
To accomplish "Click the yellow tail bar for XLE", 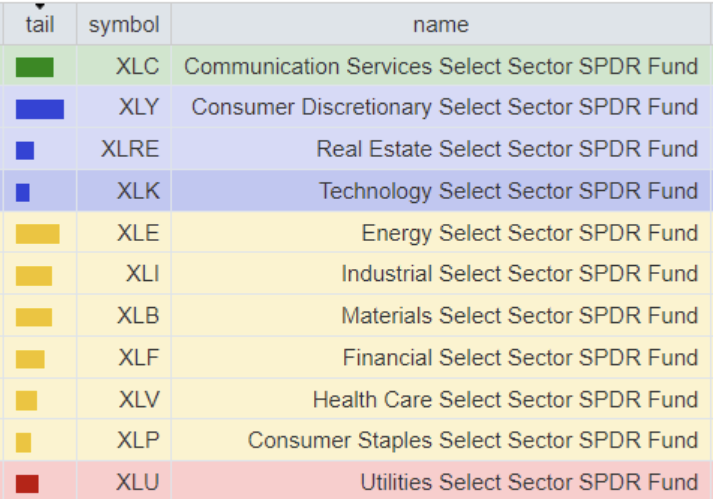I will coord(38,234).
